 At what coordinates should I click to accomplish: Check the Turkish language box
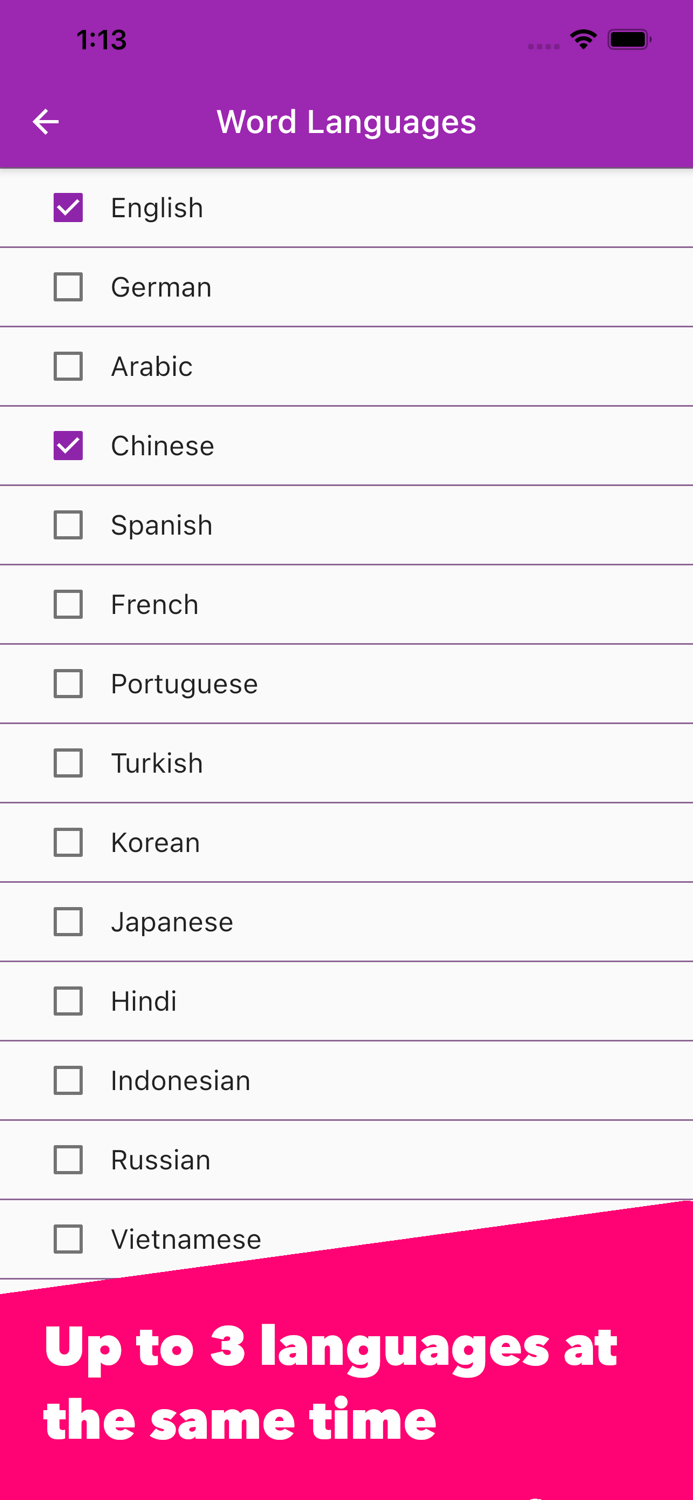click(x=68, y=763)
